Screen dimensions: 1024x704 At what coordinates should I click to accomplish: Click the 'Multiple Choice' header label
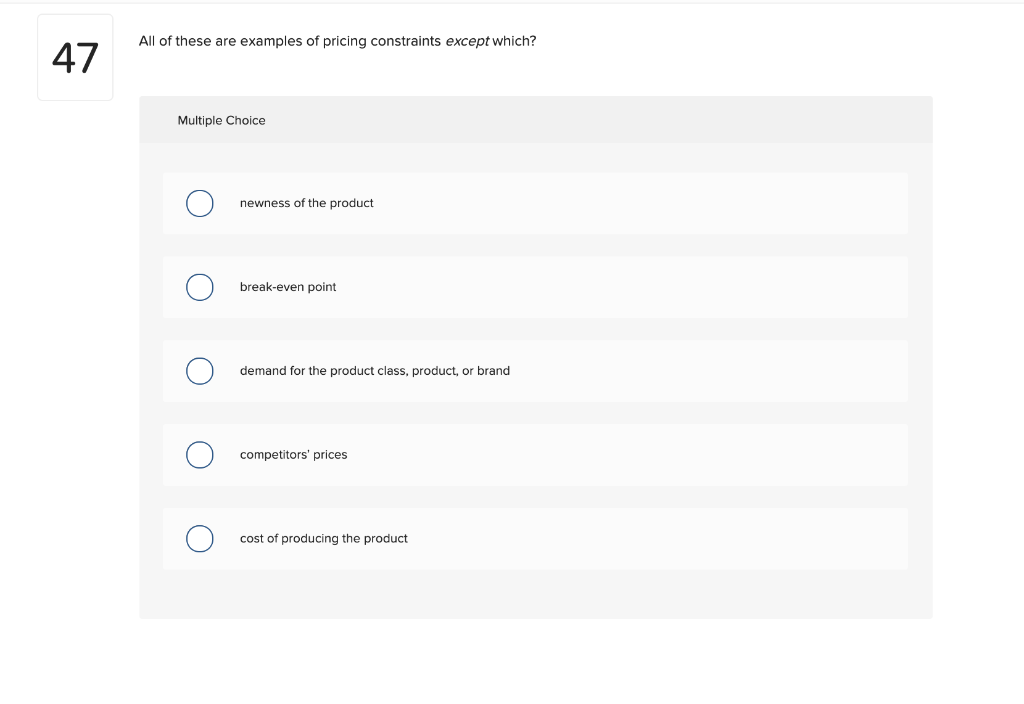pyautogui.click(x=221, y=120)
